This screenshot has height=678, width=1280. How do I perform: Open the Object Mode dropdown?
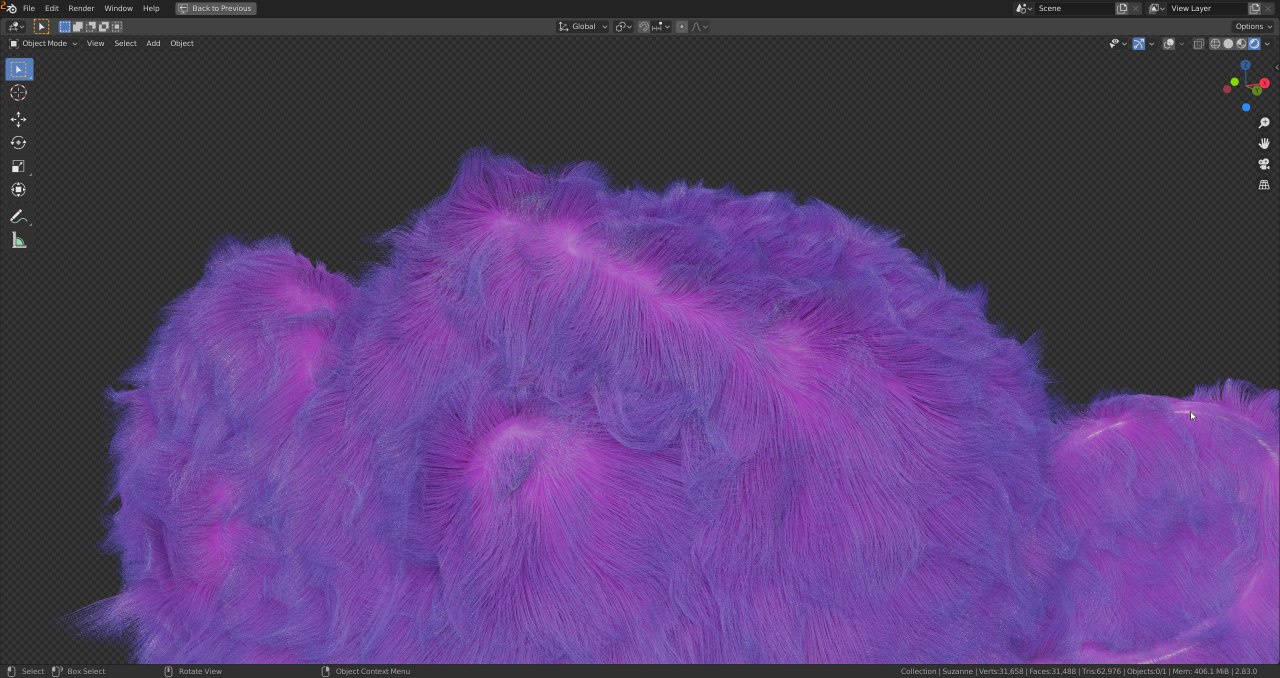click(43, 44)
